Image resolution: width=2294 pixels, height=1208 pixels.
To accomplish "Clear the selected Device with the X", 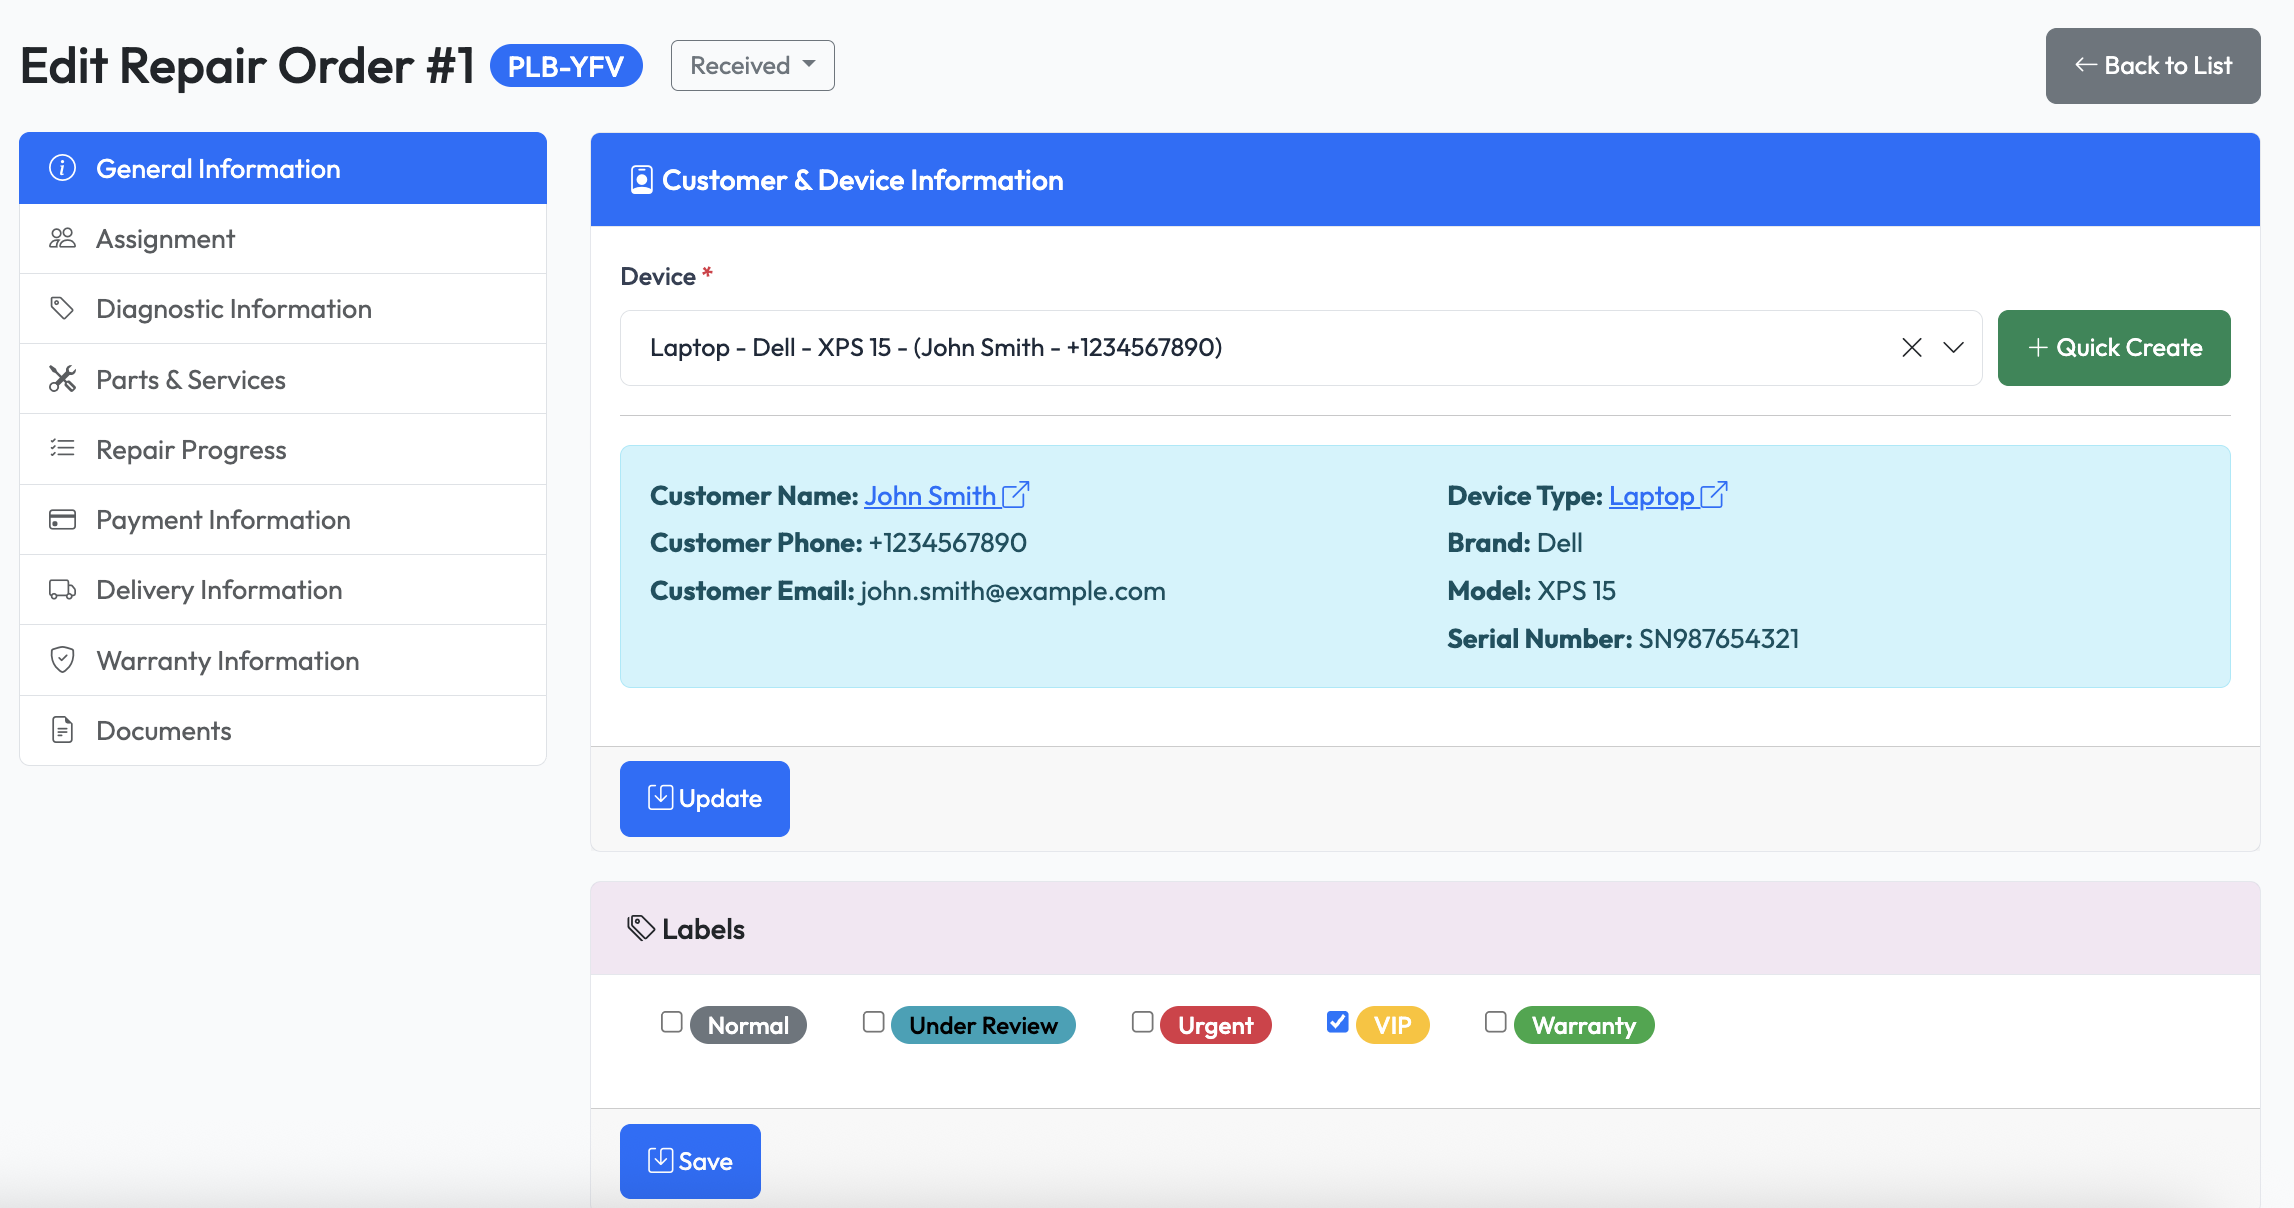I will [x=1911, y=348].
